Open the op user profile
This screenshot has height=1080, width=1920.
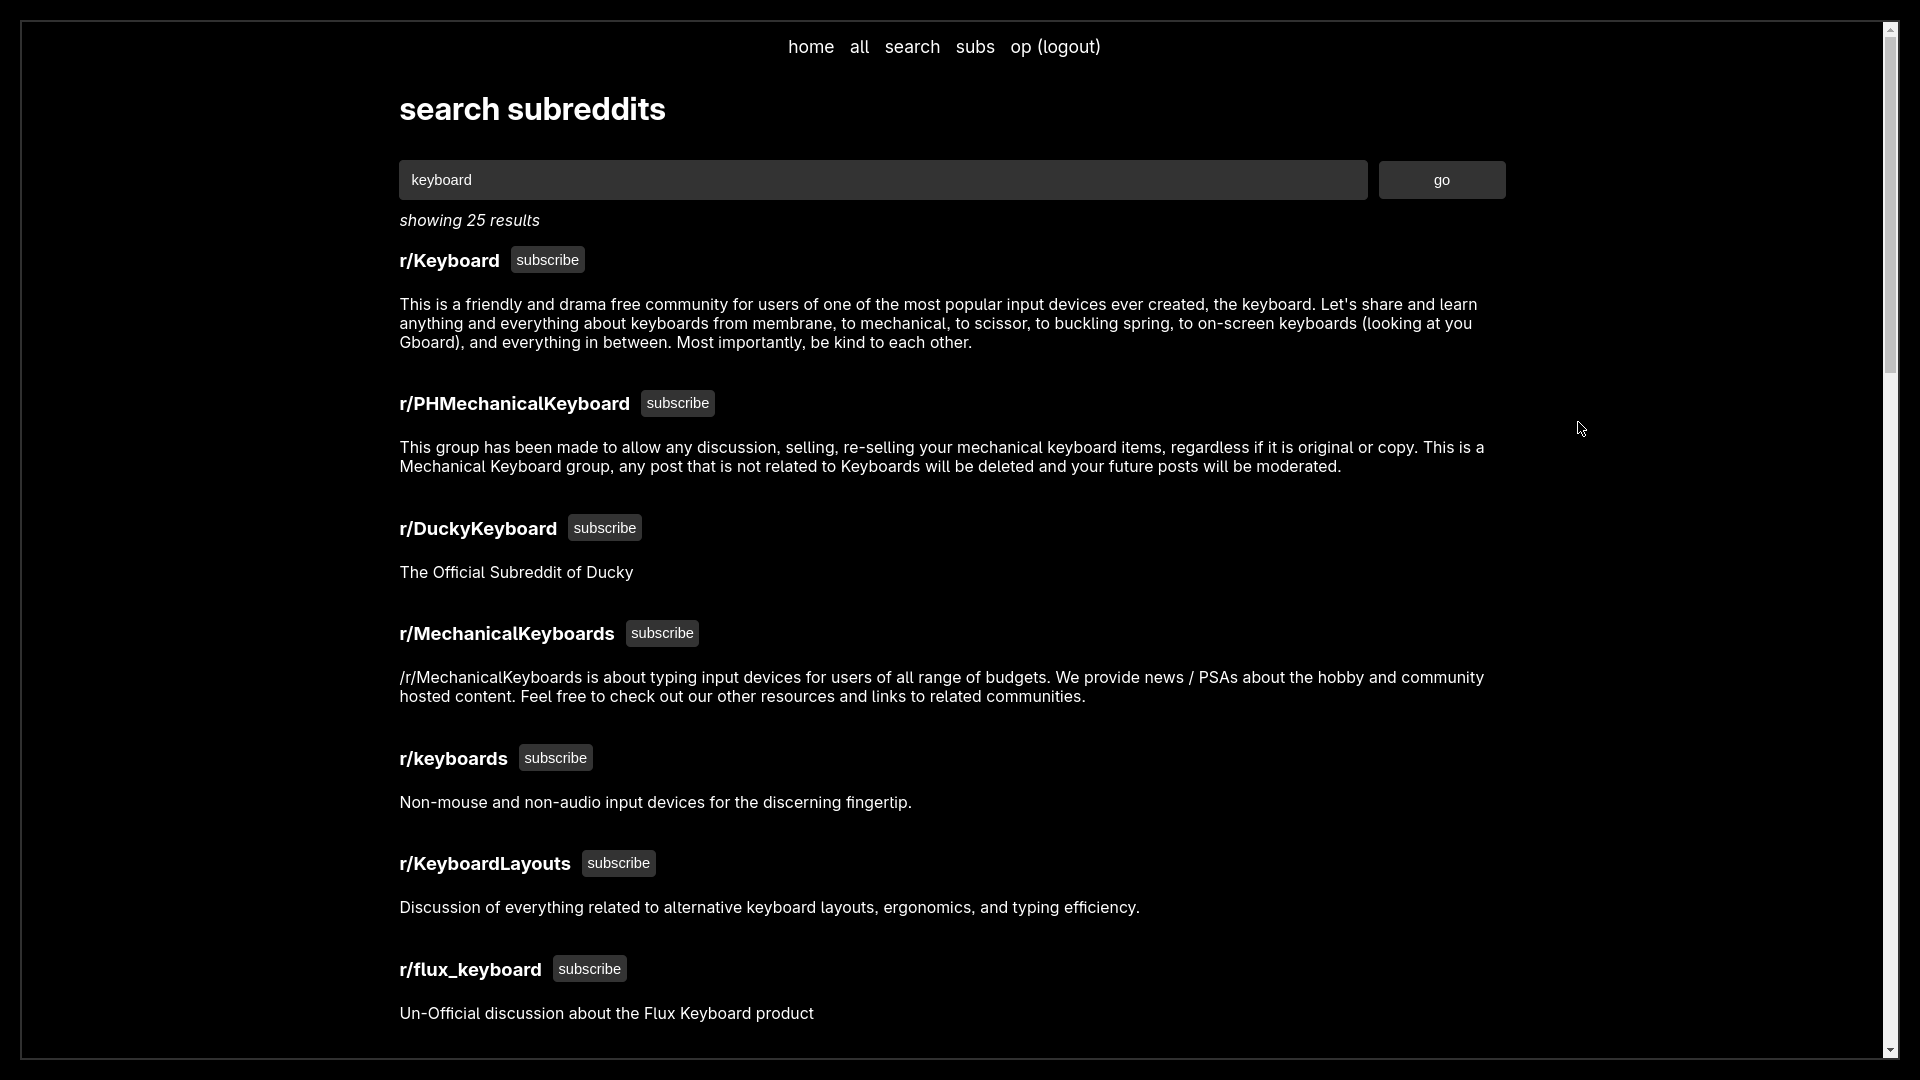click(1020, 46)
